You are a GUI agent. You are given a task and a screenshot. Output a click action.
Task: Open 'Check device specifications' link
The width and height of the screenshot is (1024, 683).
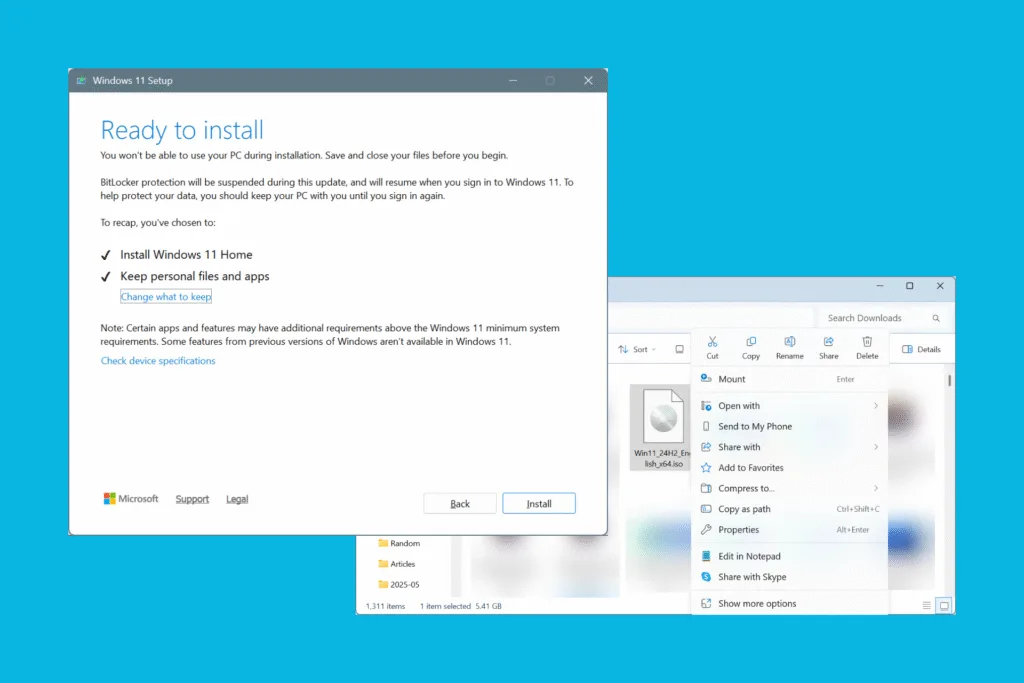coord(158,360)
